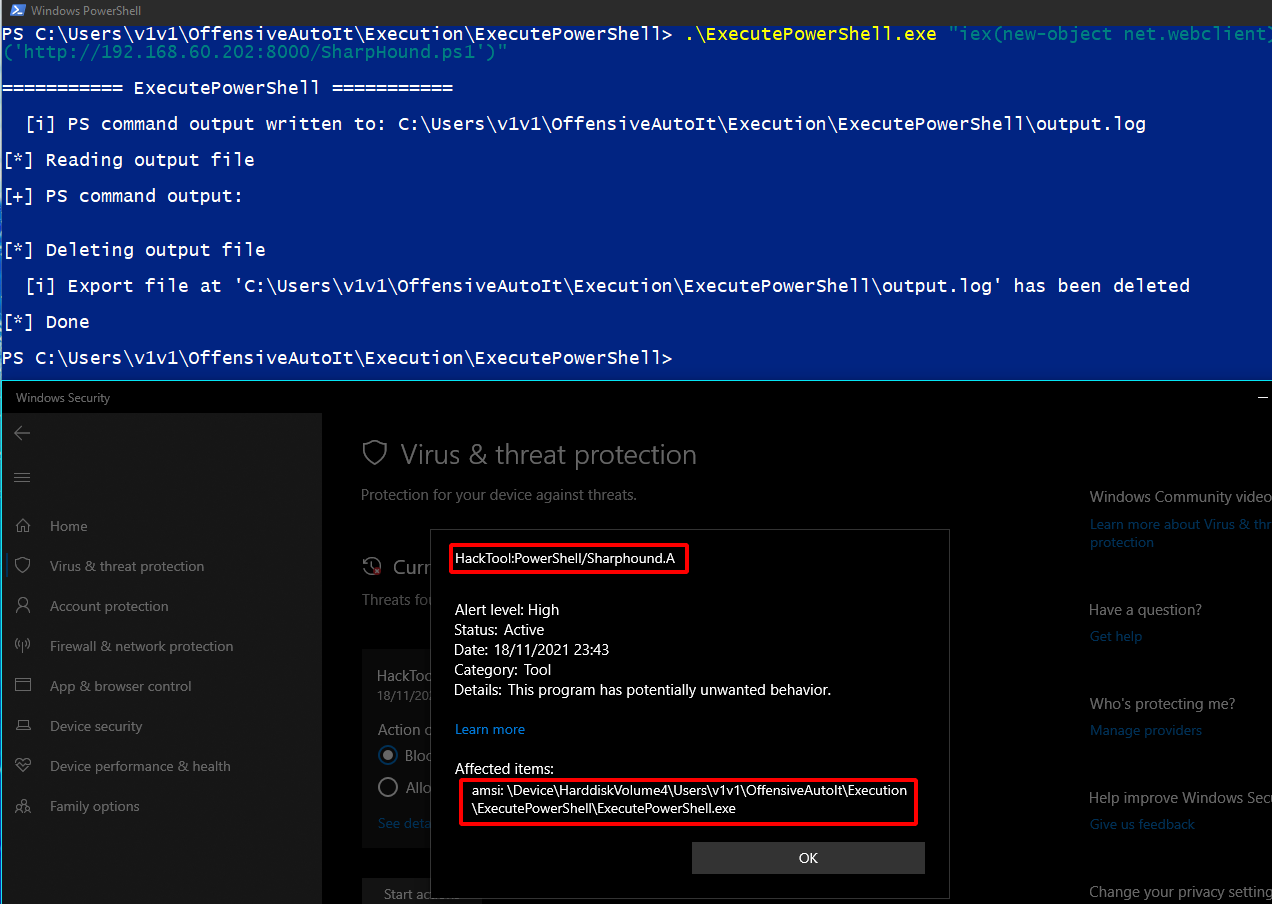Click the 'Affected items:' label
The width and height of the screenshot is (1272, 904).
coord(504,769)
